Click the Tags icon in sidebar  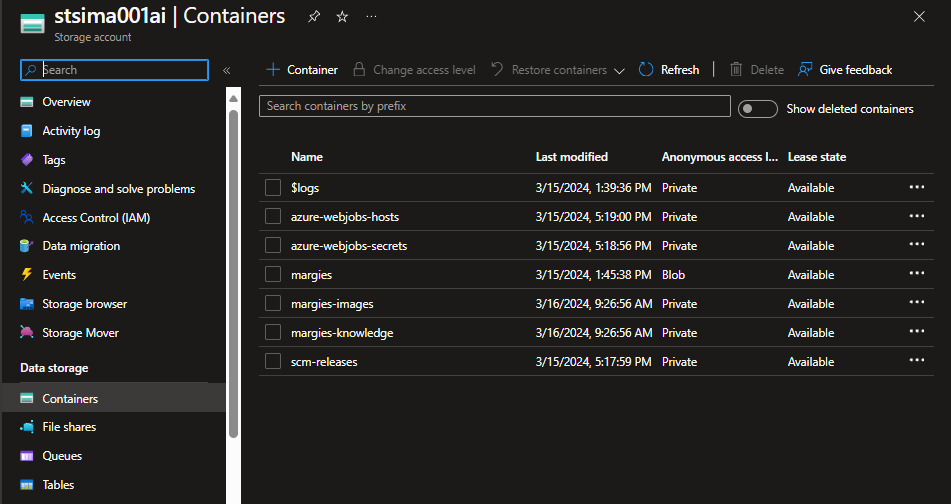coord(27,160)
